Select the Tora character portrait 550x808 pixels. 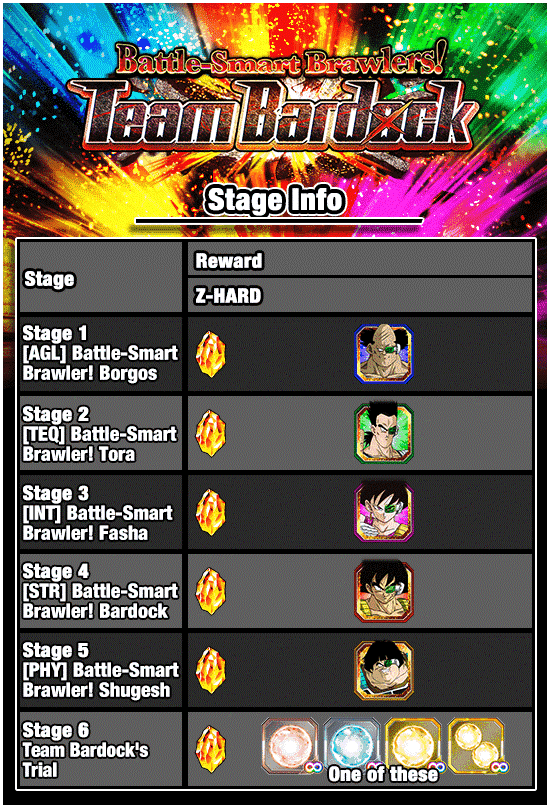tap(384, 433)
